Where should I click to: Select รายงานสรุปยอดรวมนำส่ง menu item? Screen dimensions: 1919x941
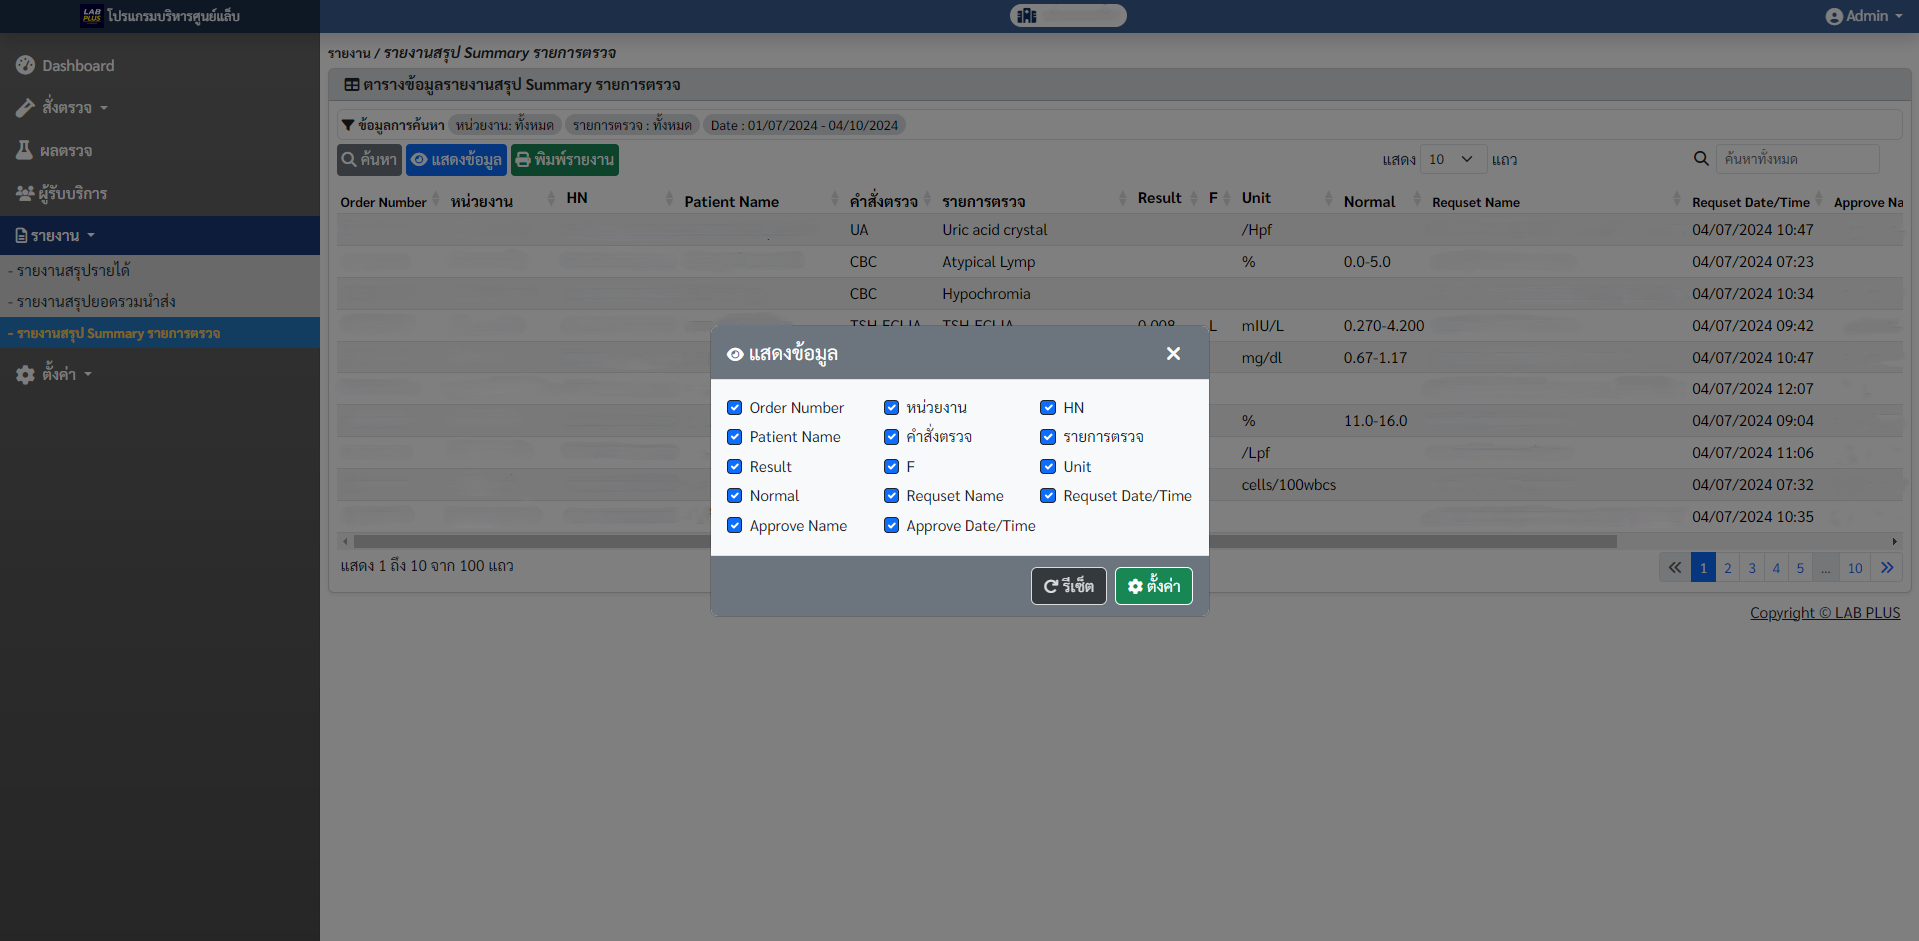pos(95,302)
